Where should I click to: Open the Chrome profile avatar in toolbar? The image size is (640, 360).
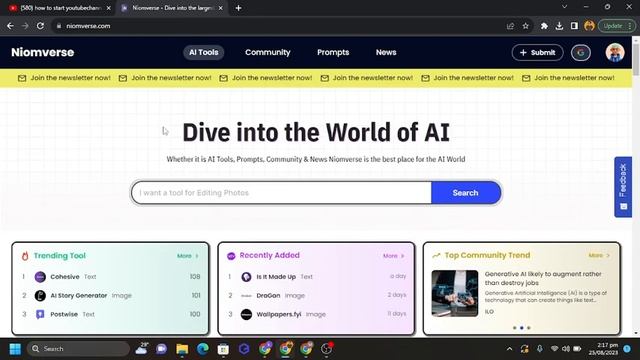[589, 26]
